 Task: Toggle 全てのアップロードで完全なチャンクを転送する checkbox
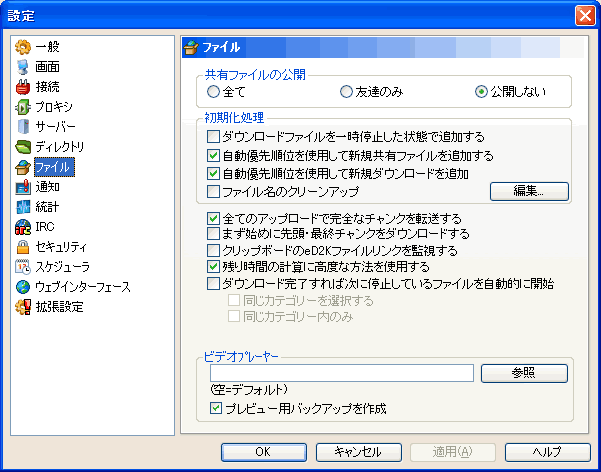point(213,219)
